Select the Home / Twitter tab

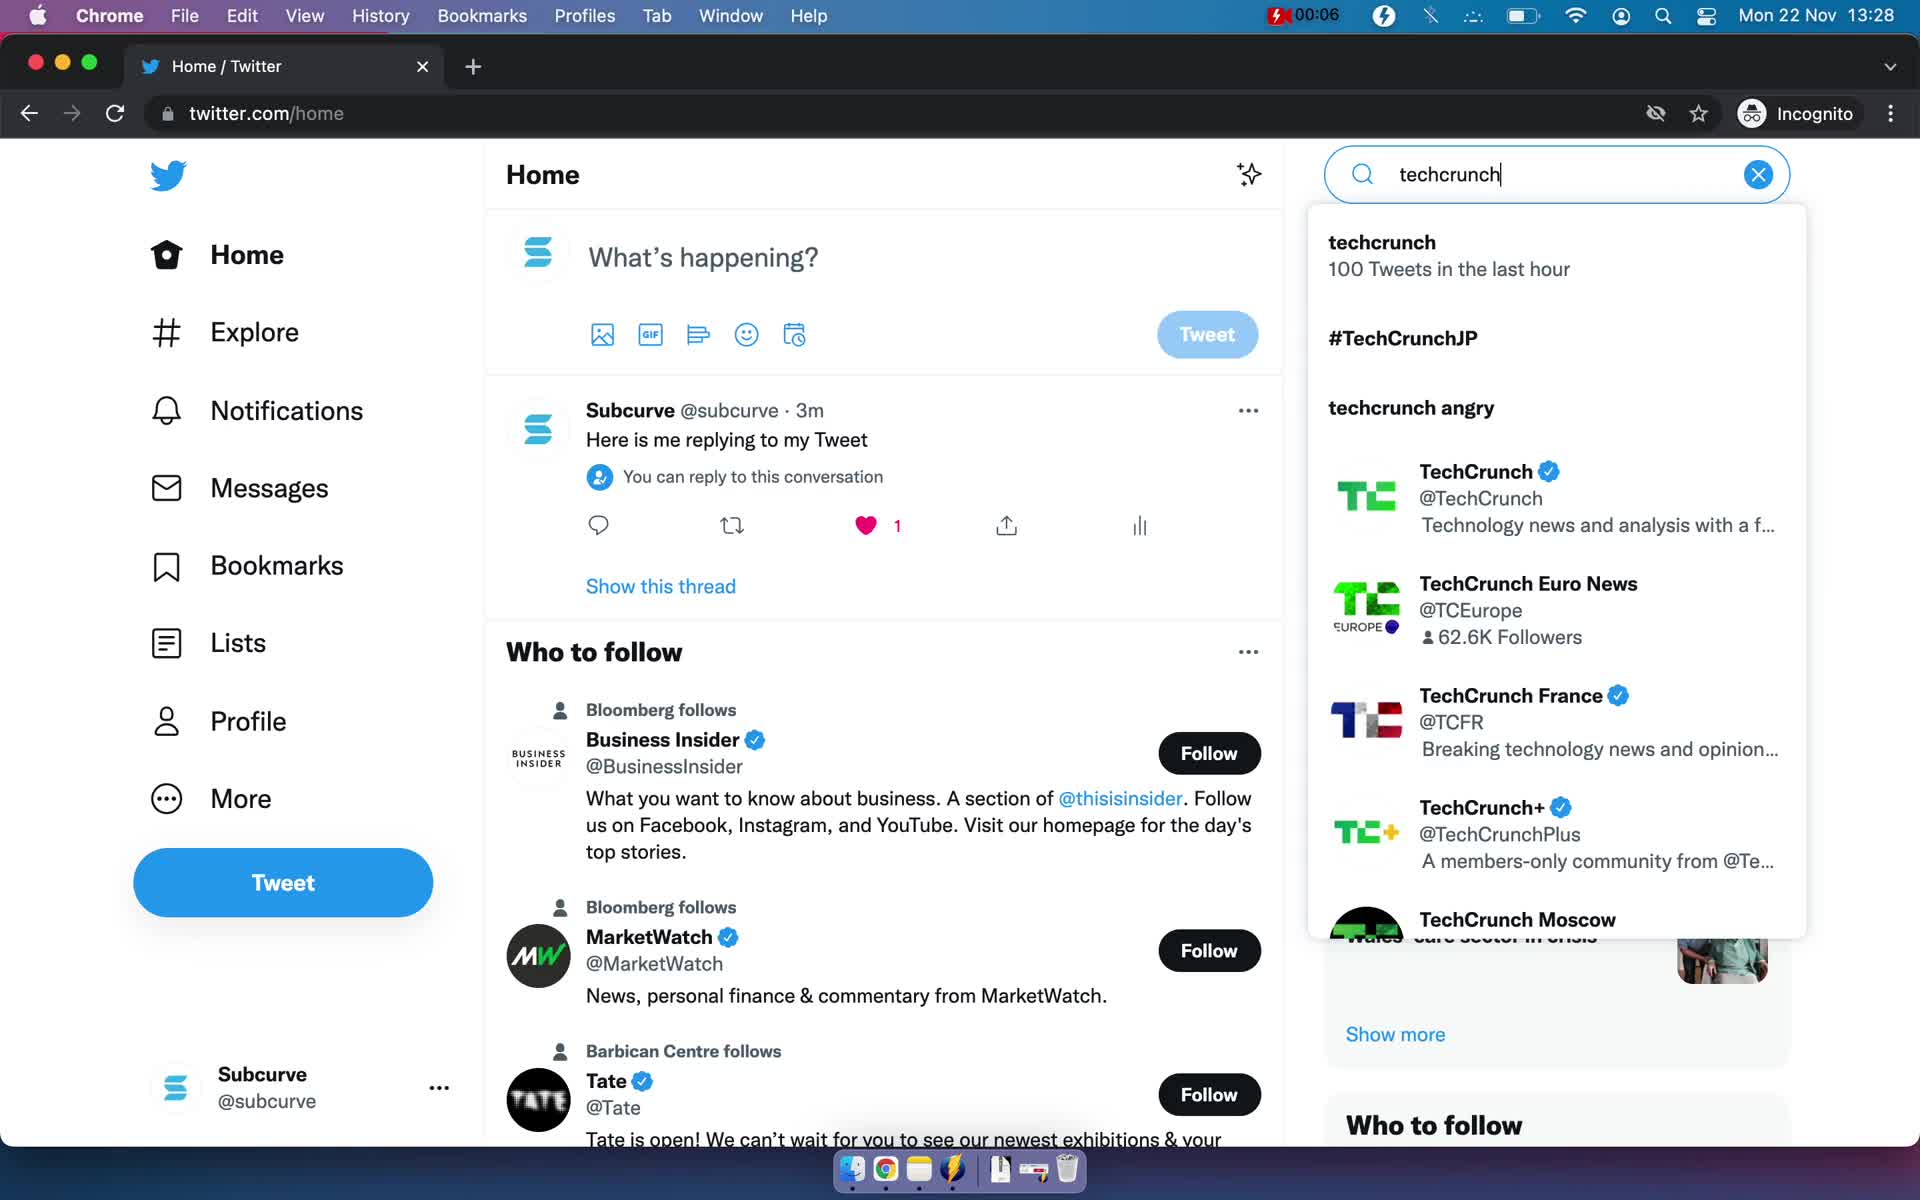pos(284,67)
